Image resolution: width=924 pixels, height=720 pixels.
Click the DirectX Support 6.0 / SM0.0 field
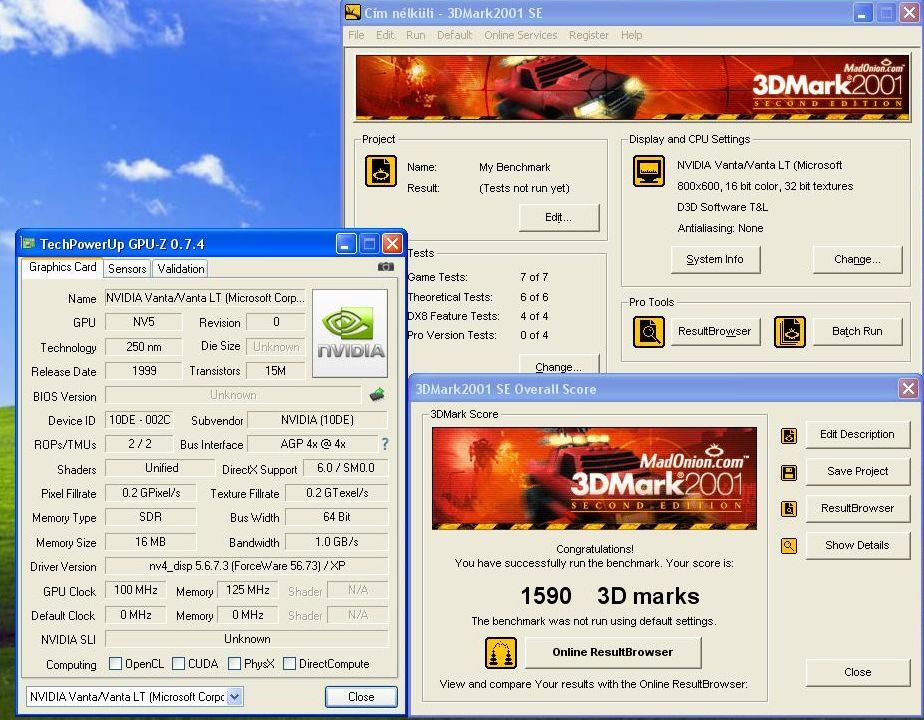[x=346, y=468]
